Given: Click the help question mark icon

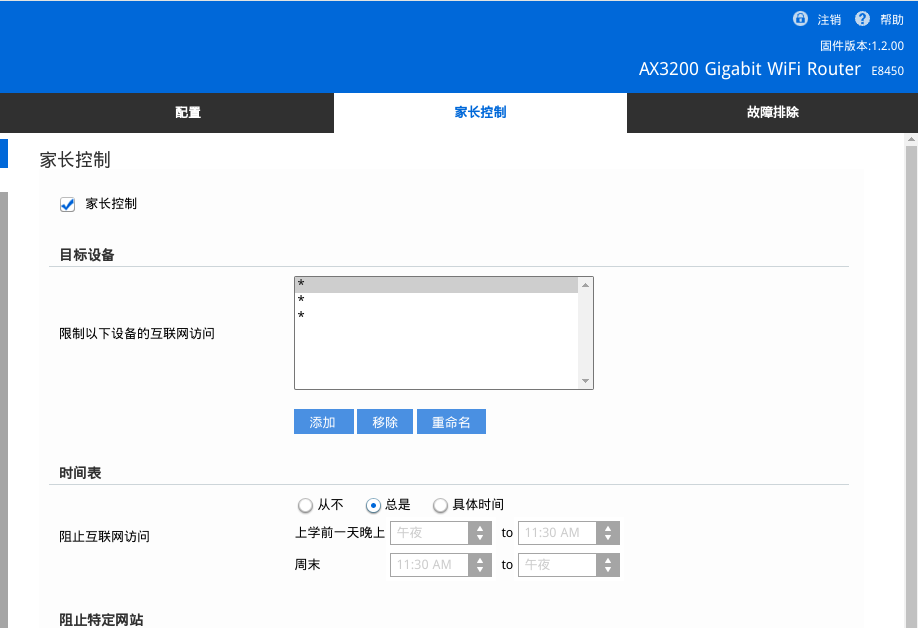Looking at the screenshot, I should tap(862, 19).
